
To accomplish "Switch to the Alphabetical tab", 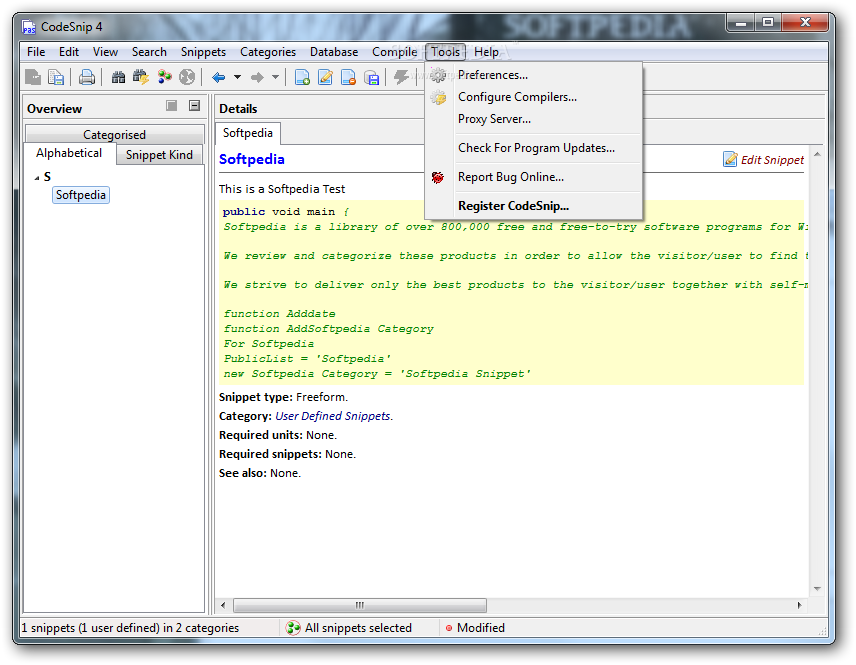I will click(x=69, y=153).
